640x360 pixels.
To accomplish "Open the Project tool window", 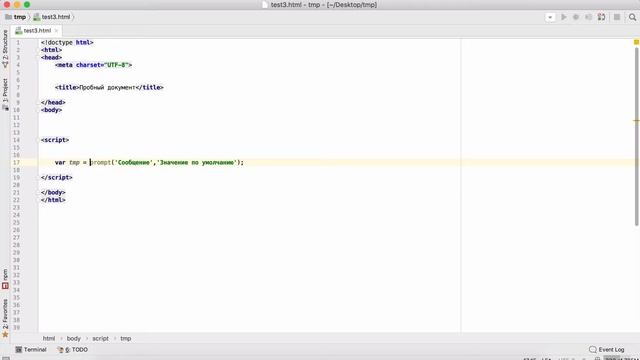I will [5, 94].
